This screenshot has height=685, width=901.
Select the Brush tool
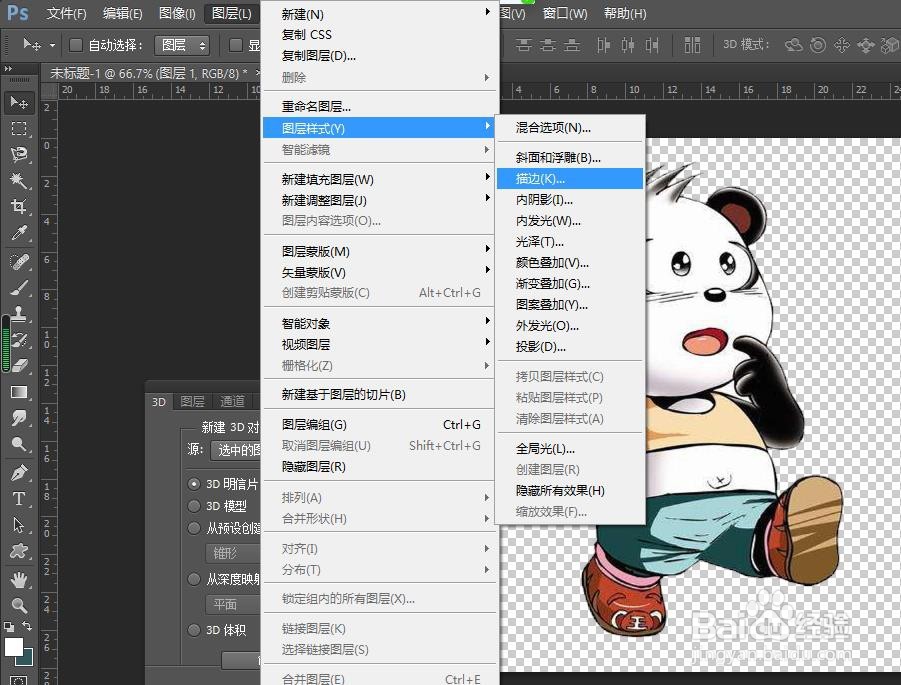19,288
